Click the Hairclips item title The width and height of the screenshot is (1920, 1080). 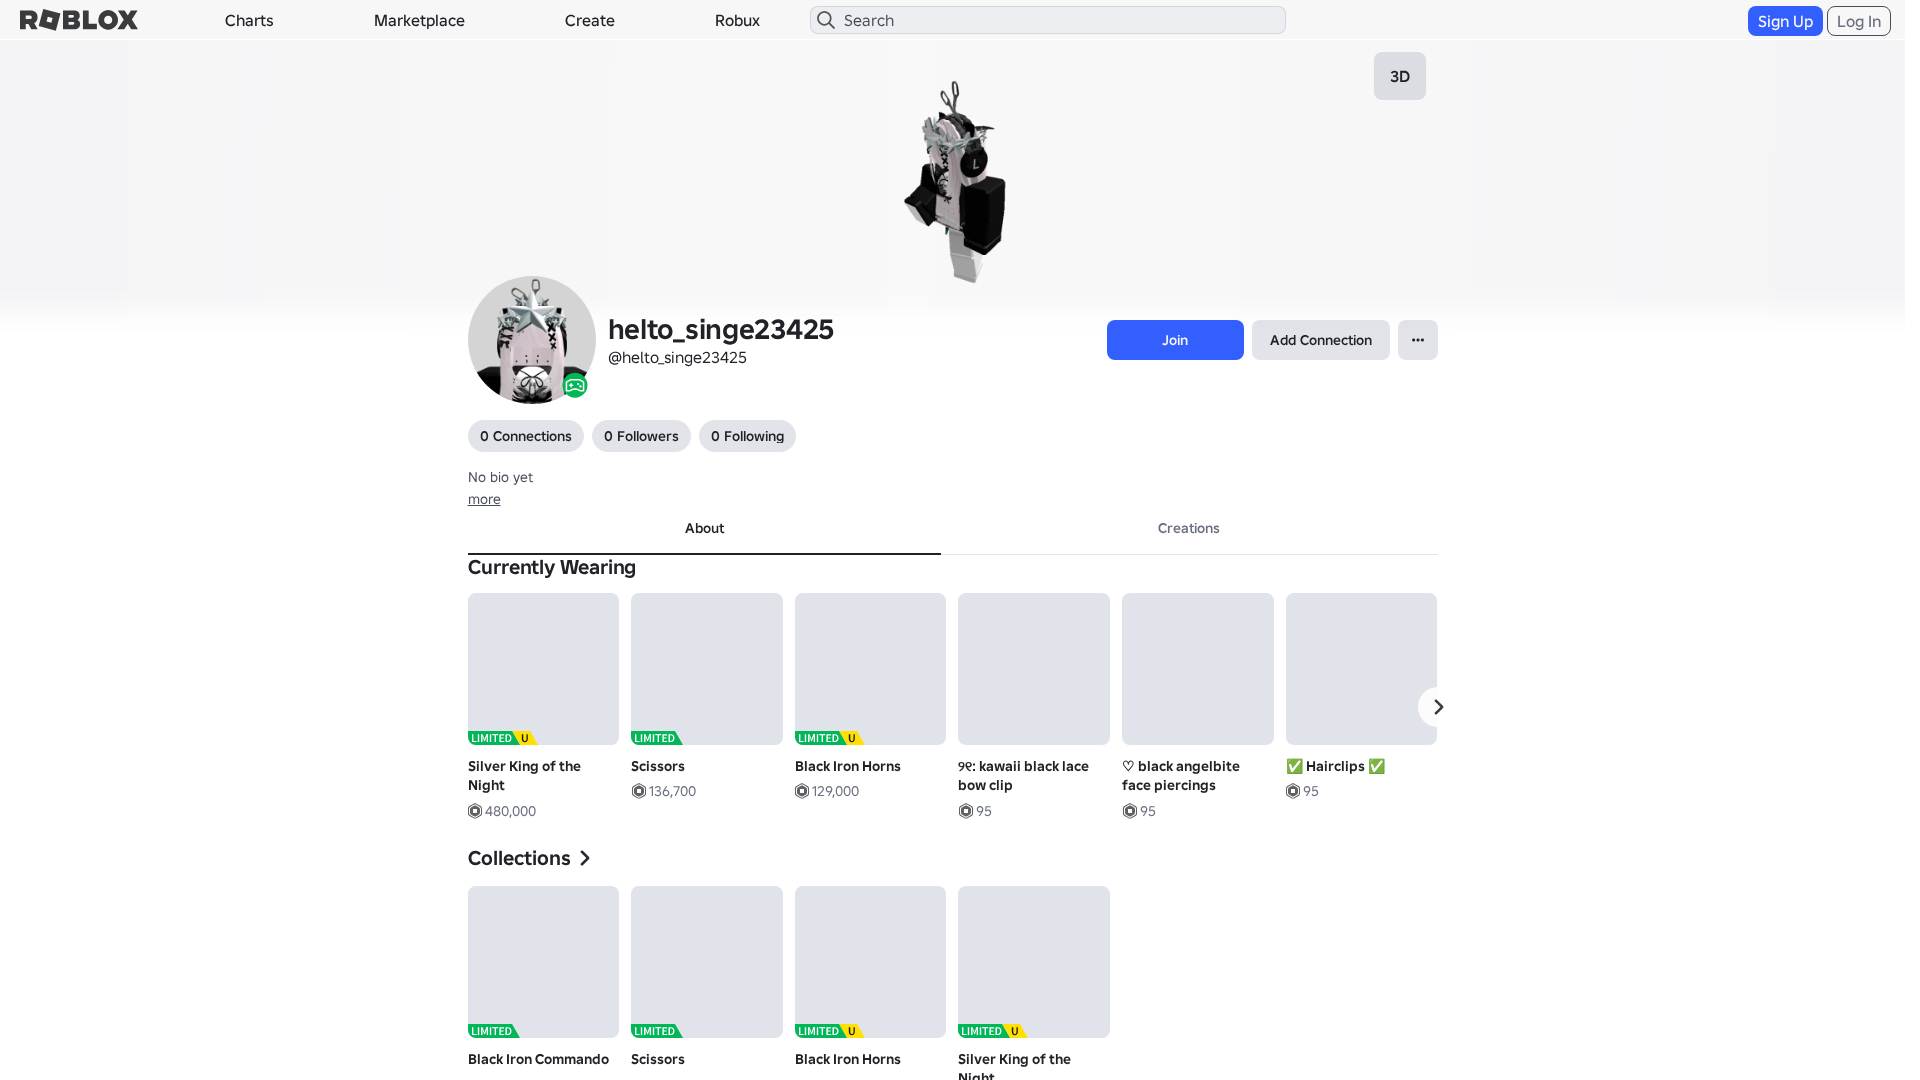tap(1336, 766)
